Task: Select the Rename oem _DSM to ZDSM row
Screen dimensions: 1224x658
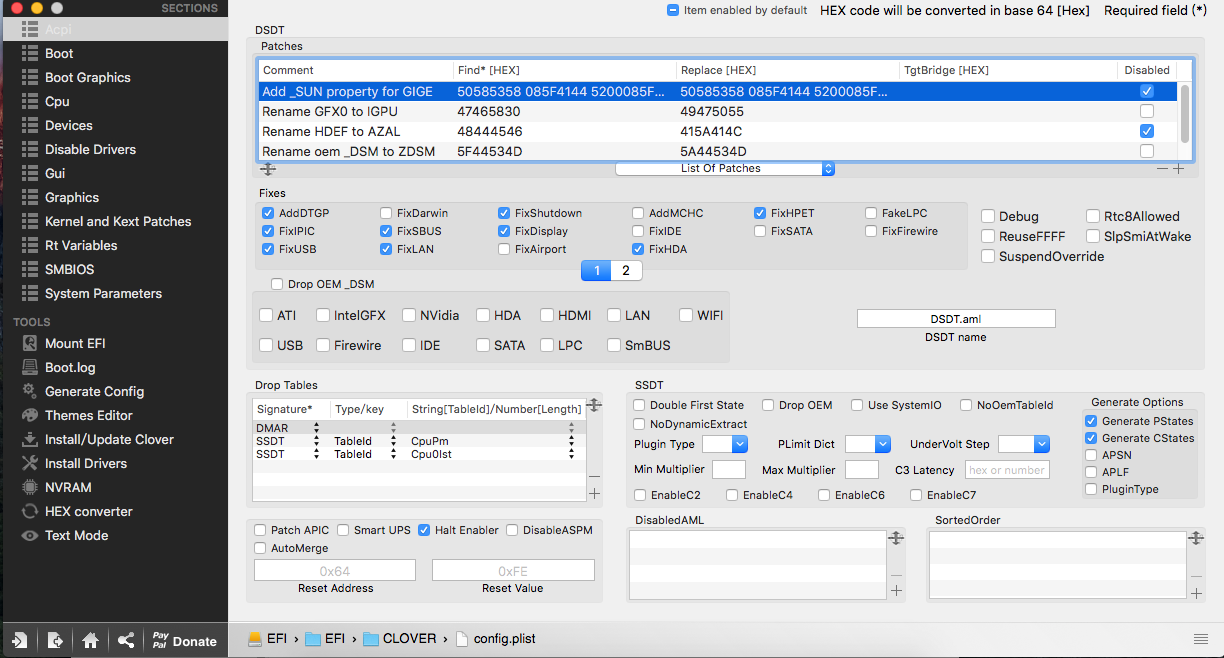Action: point(718,151)
